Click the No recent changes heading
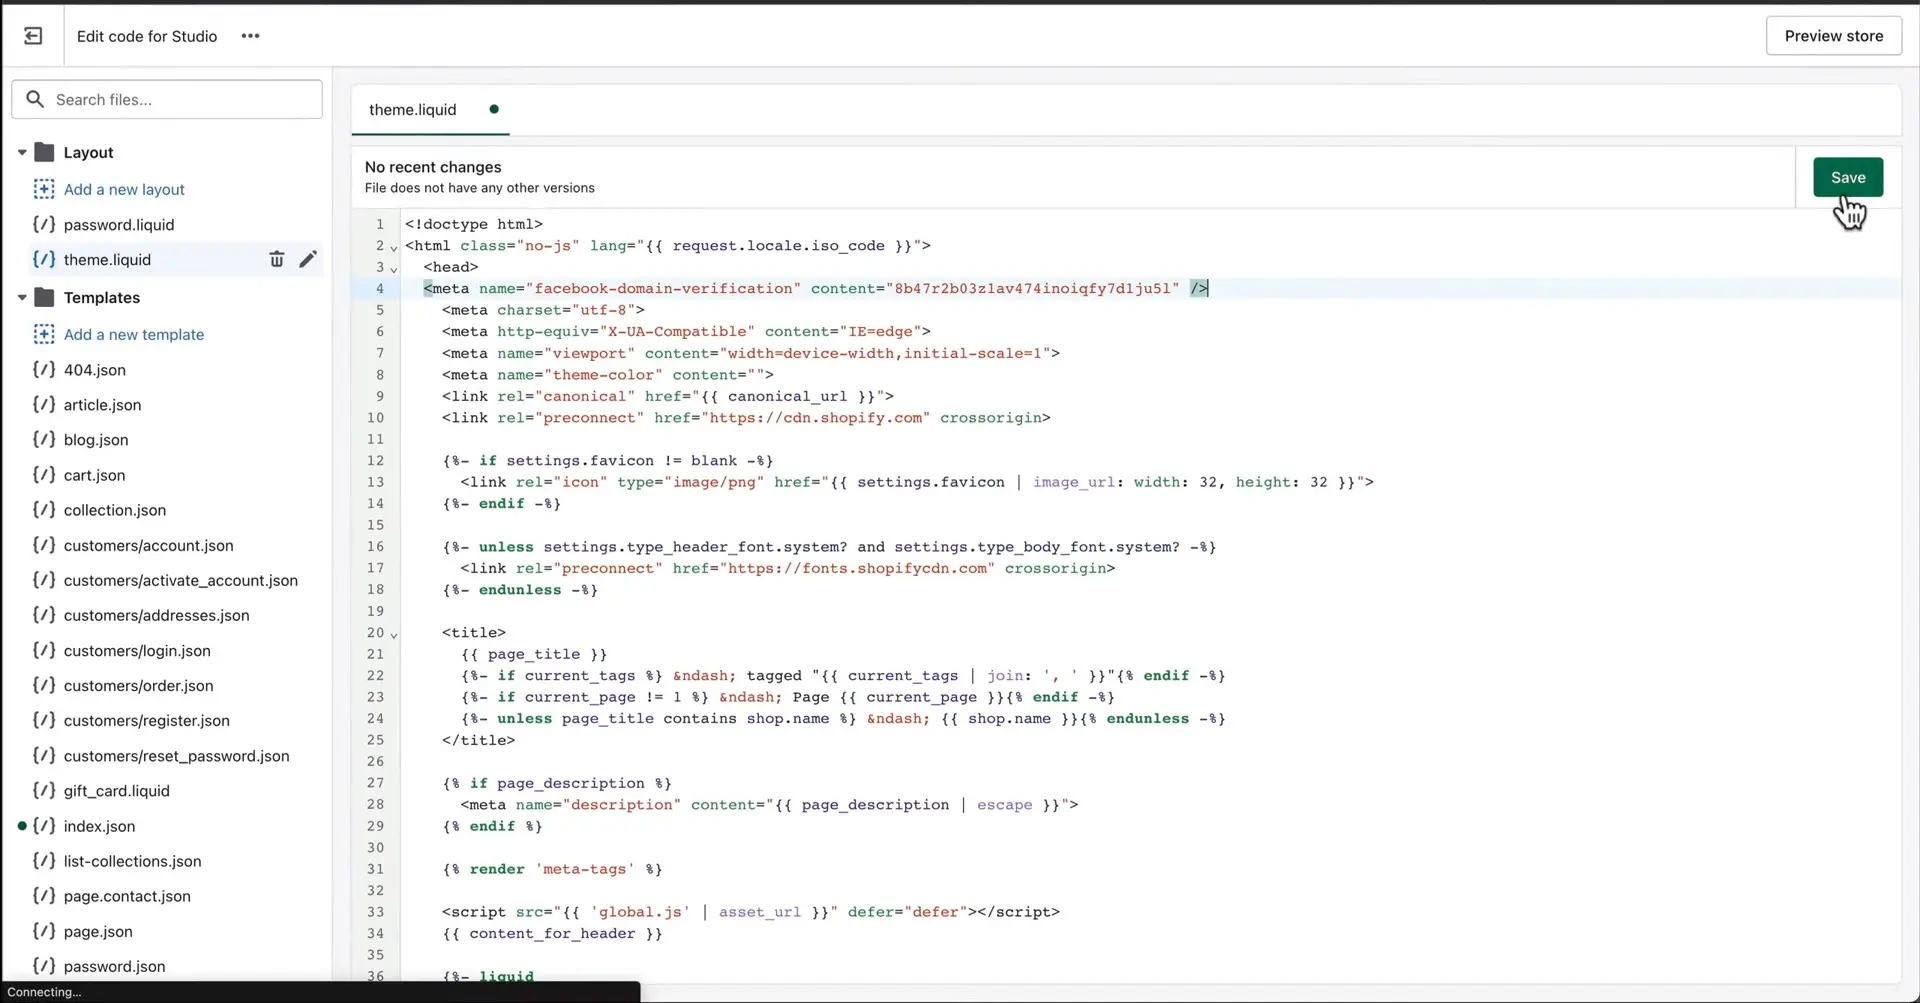The width and height of the screenshot is (1920, 1003). (433, 167)
